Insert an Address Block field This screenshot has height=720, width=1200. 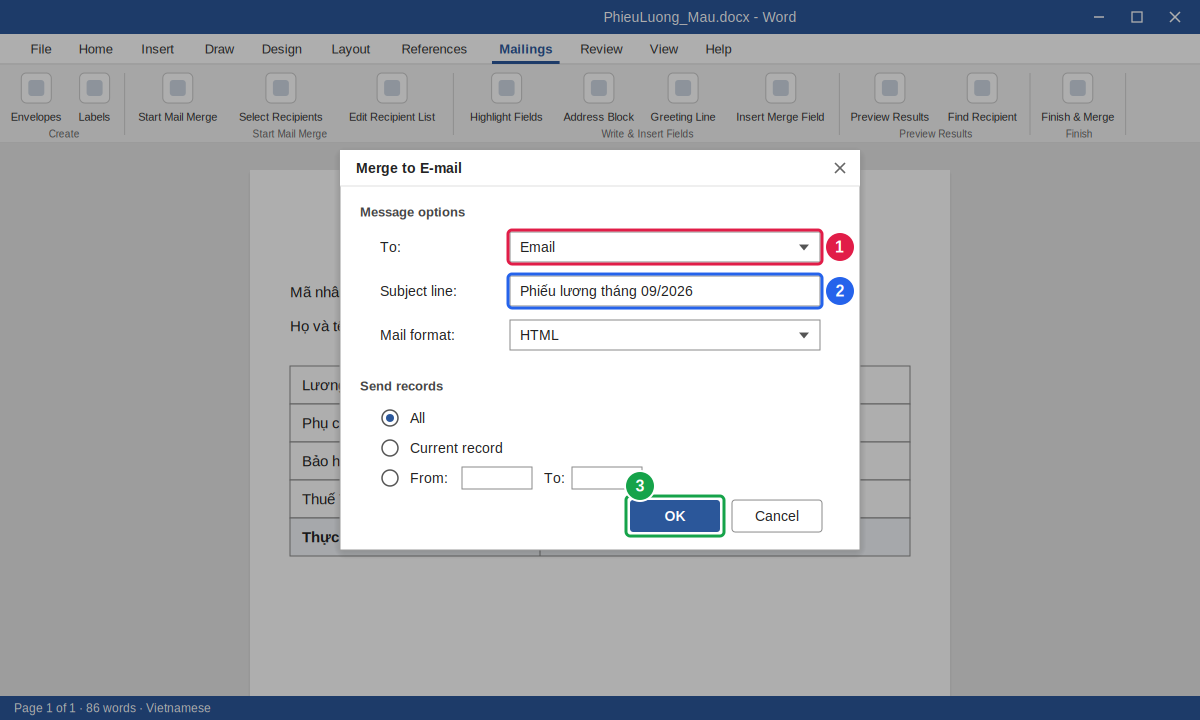[599, 98]
